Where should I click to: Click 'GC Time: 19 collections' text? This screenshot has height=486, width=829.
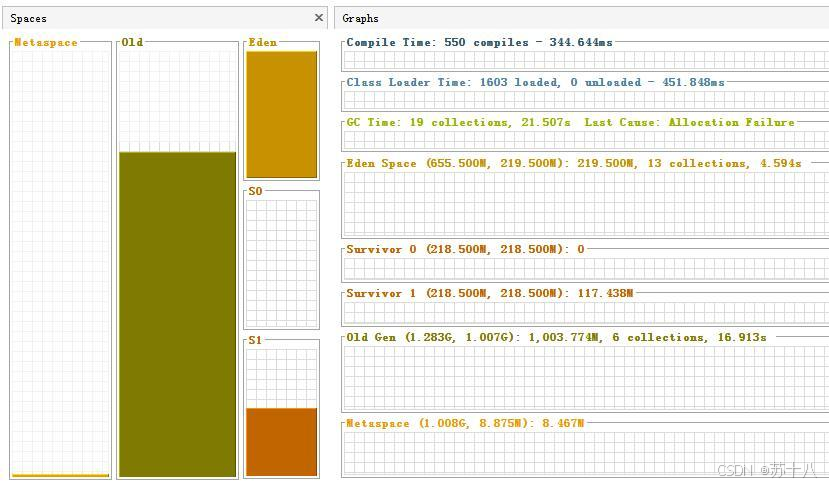[428, 122]
